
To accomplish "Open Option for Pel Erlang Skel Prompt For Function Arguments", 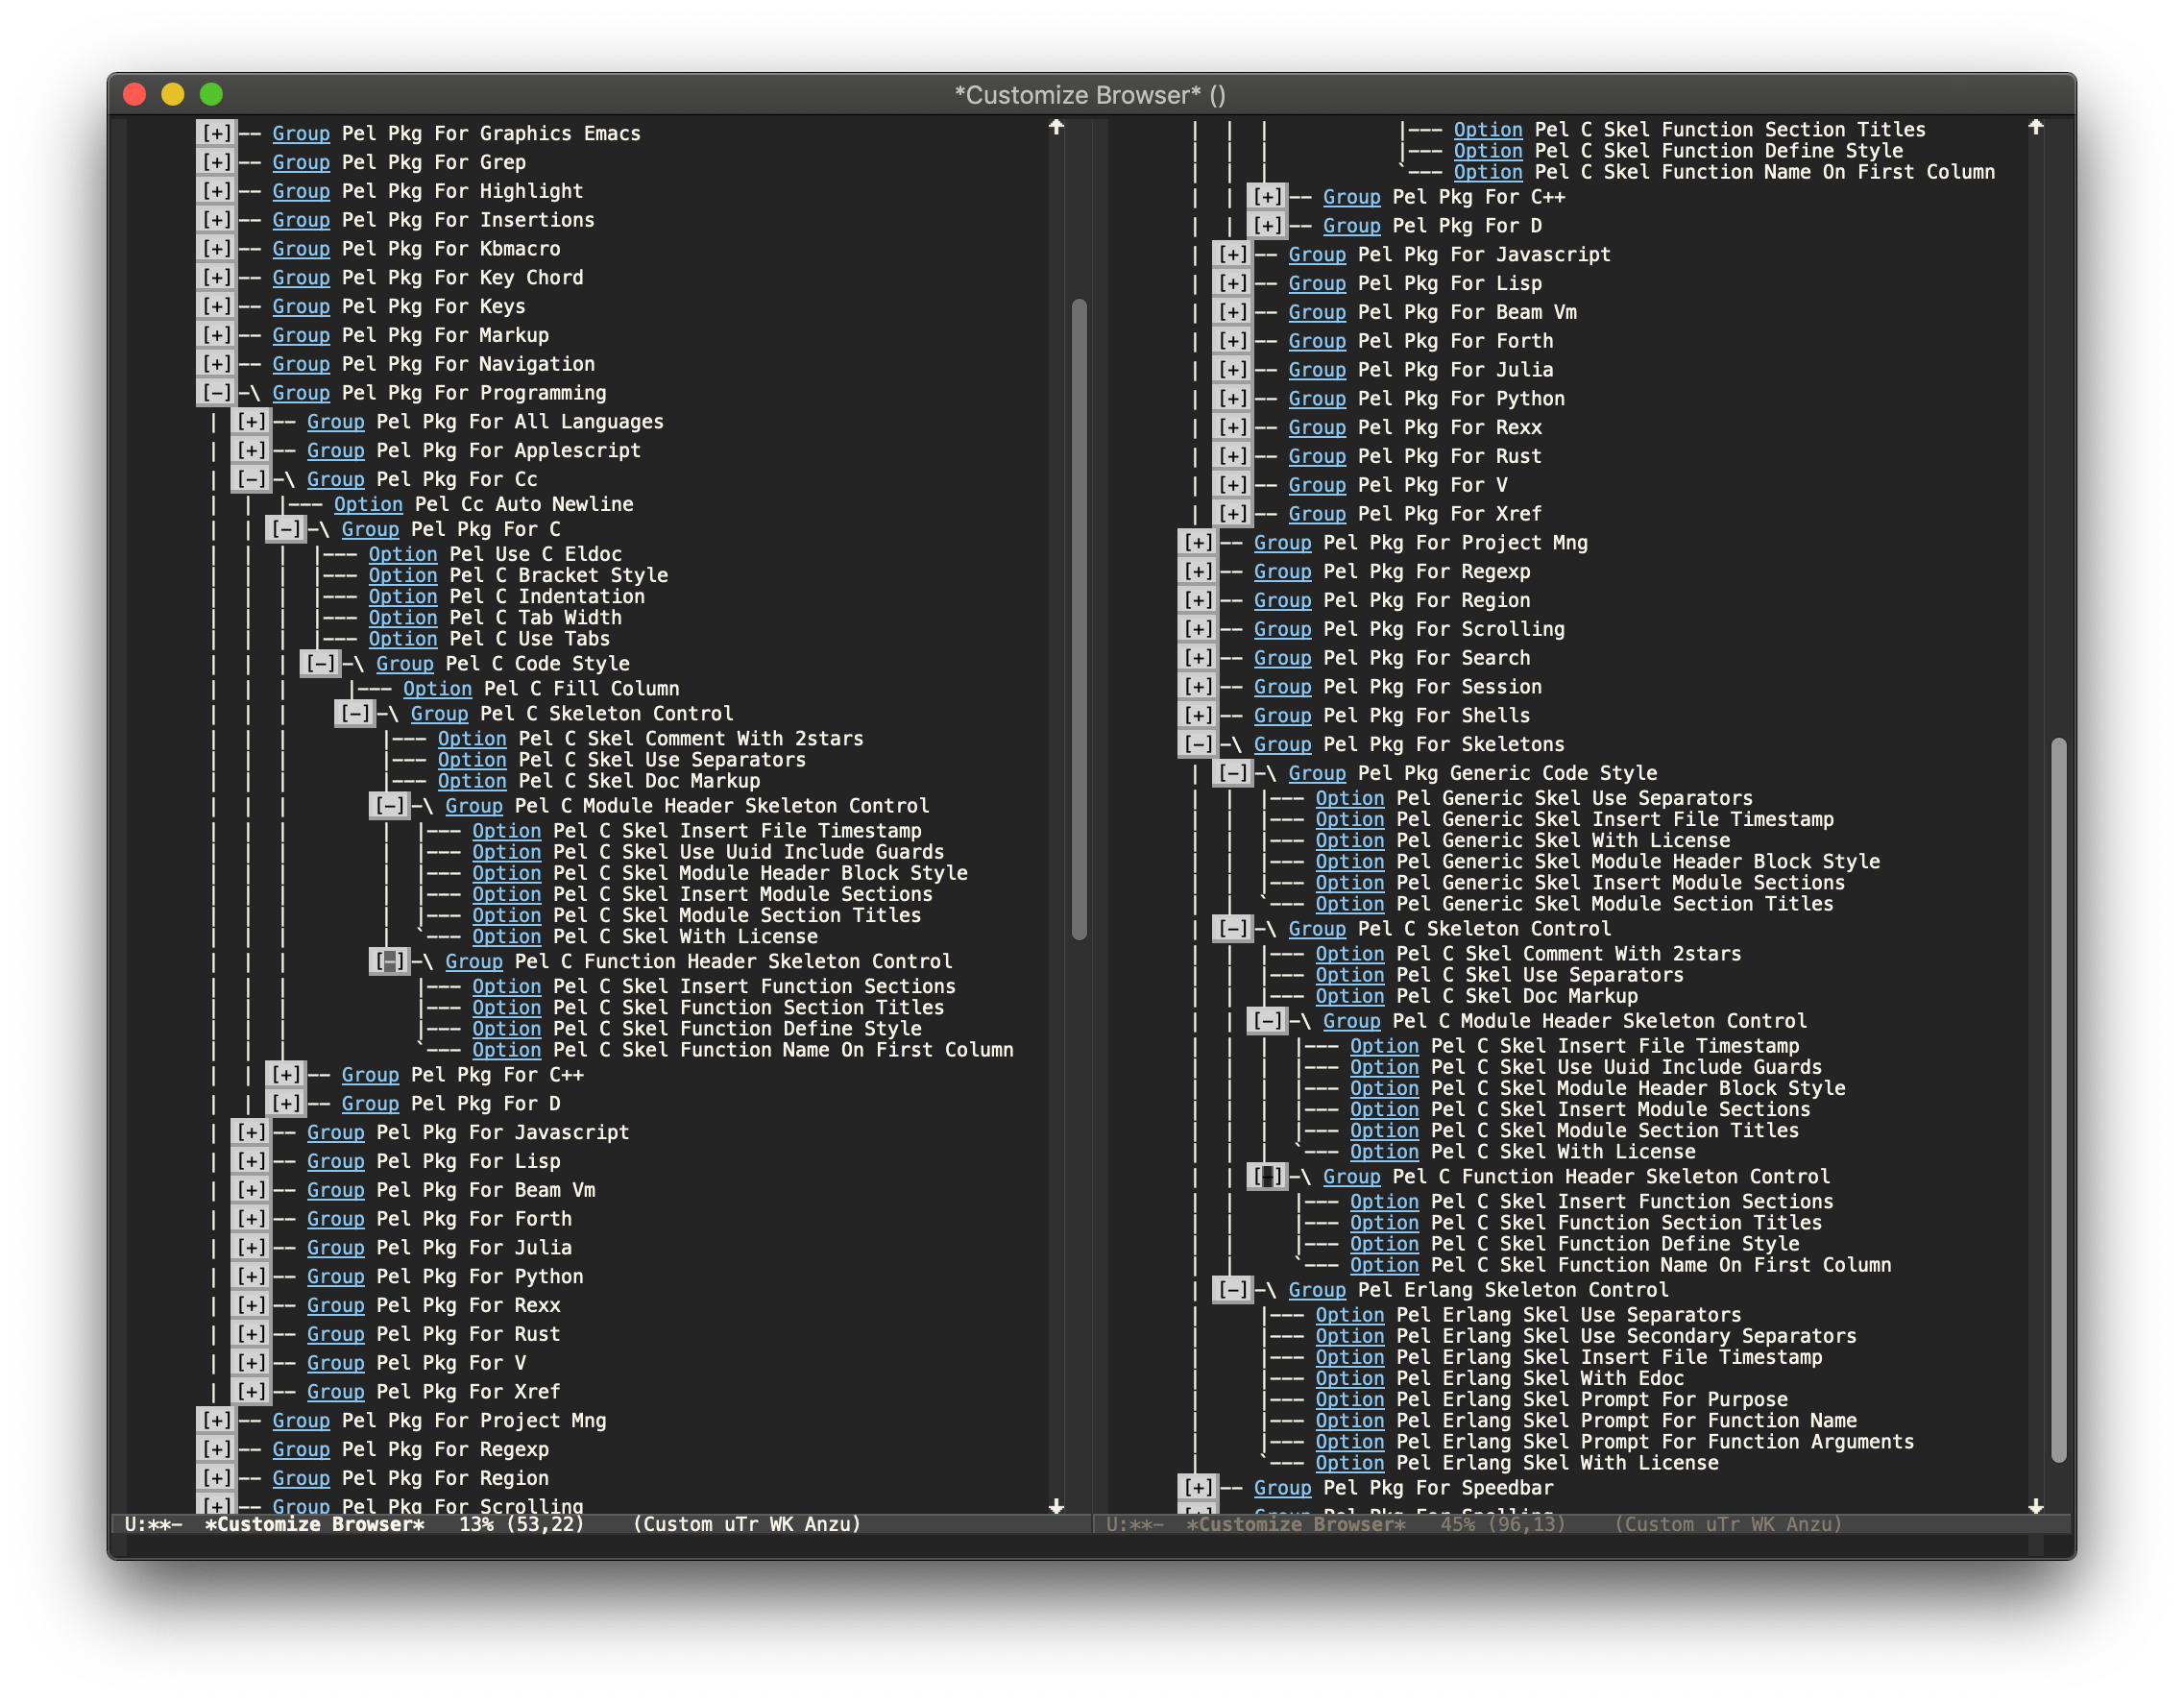I will tap(1349, 1442).
